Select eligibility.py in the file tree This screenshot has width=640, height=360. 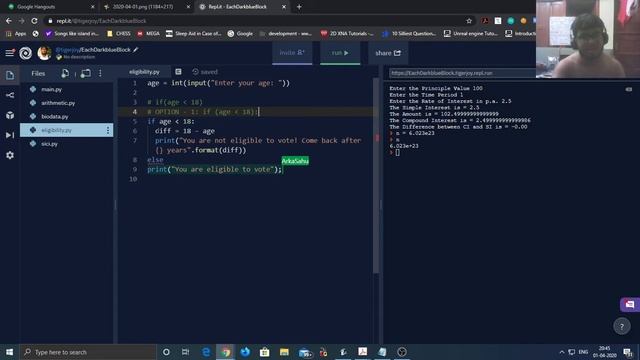(x=67, y=130)
